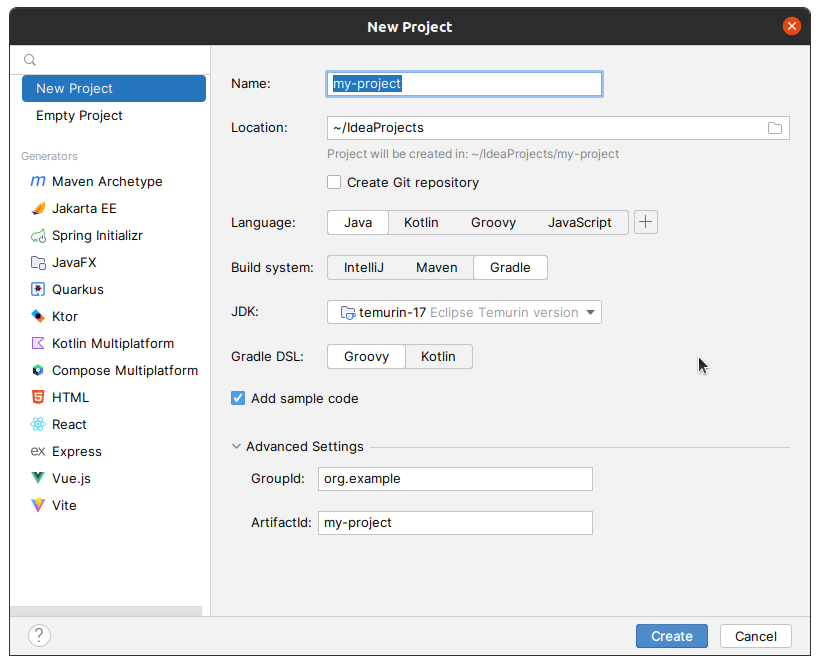
Task: Click the Name input field
Action: (x=464, y=84)
